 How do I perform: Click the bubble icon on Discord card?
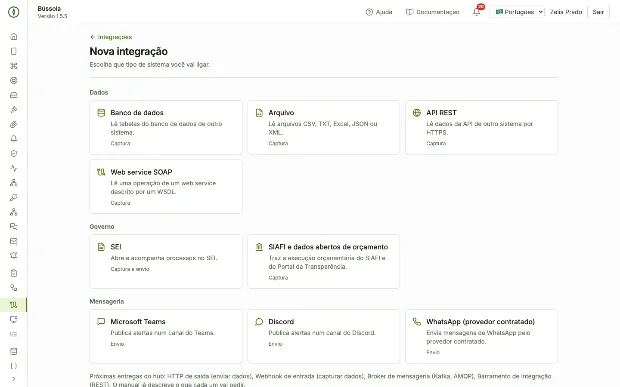point(259,321)
